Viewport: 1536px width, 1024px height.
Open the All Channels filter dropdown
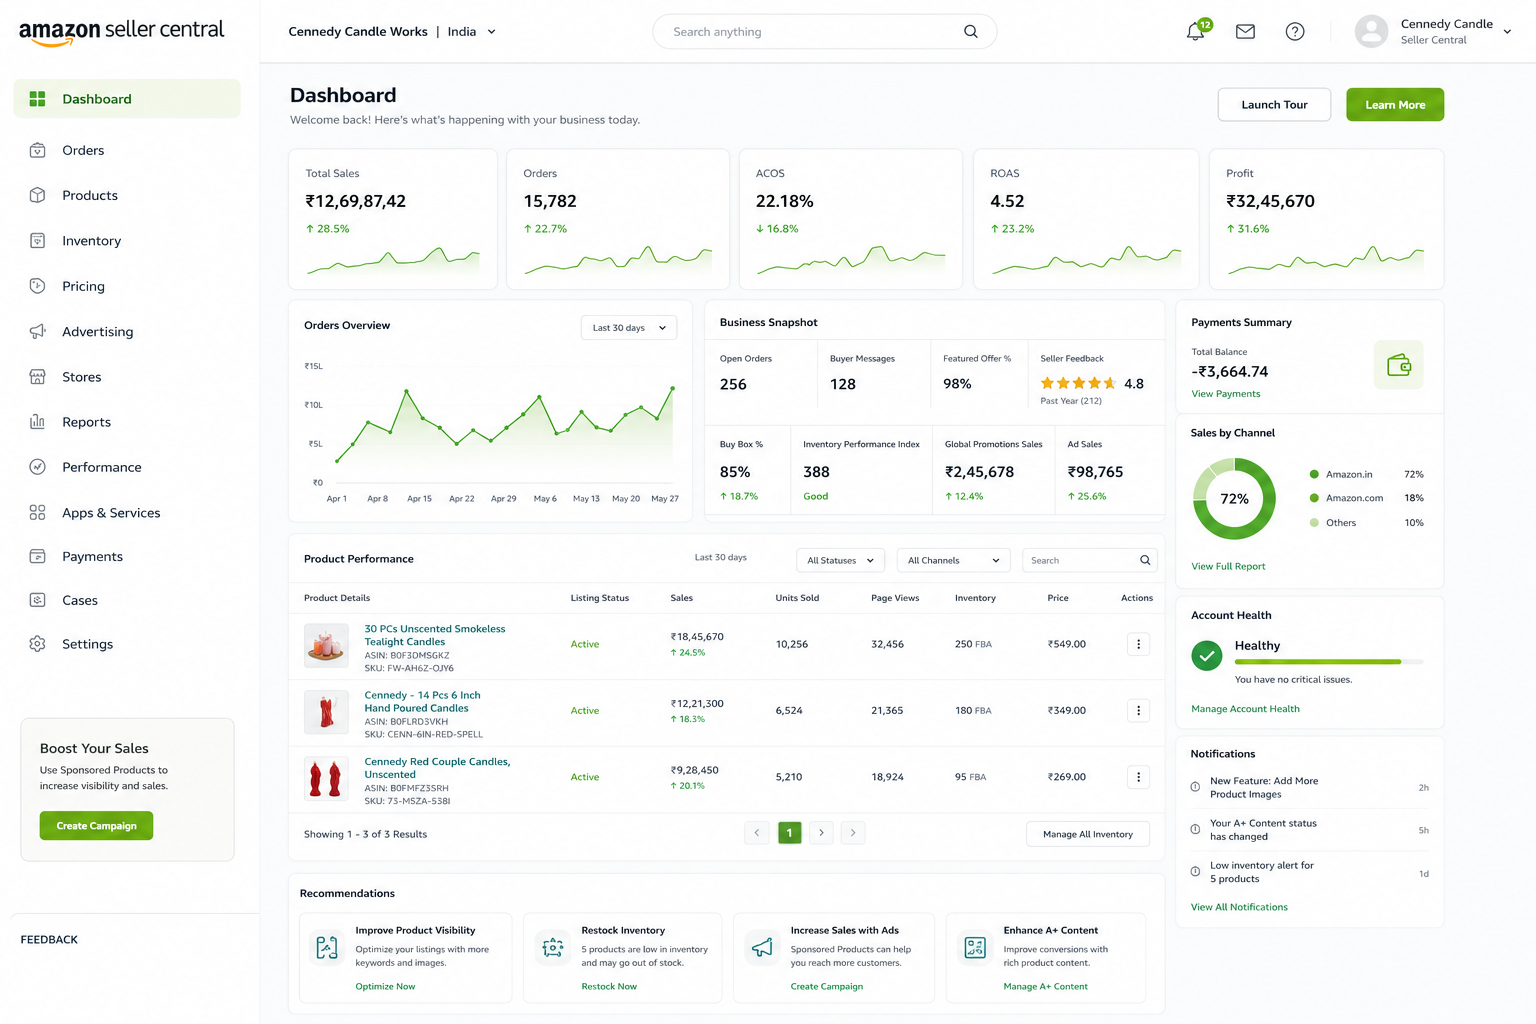pyautogui.click(x=953, y=560)
